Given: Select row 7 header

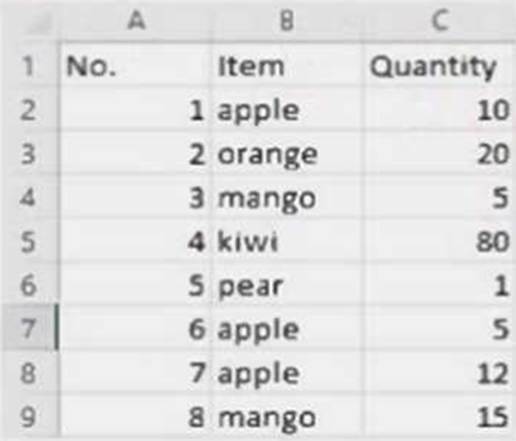Looking at the screenshot, I should coord(30,328).
